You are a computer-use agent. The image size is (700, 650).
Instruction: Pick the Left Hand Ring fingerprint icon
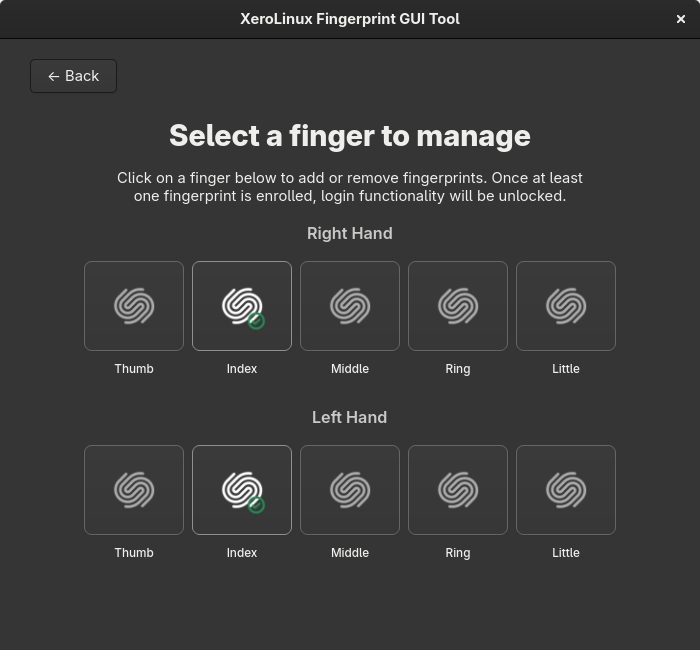[x=458, y=490]
